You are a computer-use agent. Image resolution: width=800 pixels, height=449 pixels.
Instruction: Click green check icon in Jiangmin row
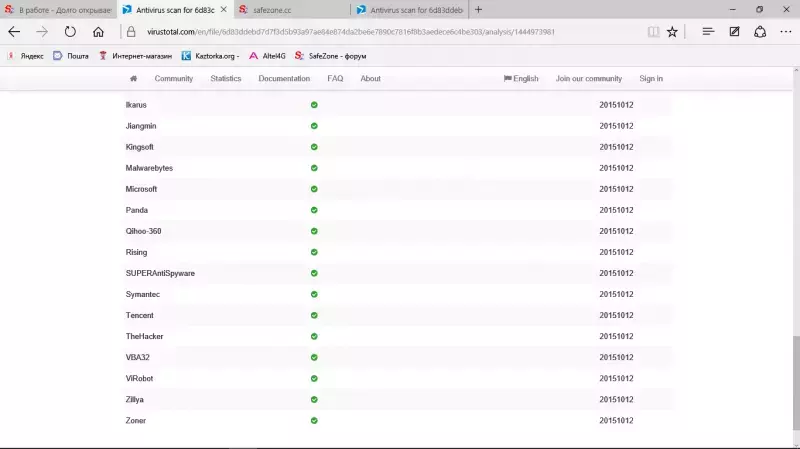coord(314,126)
